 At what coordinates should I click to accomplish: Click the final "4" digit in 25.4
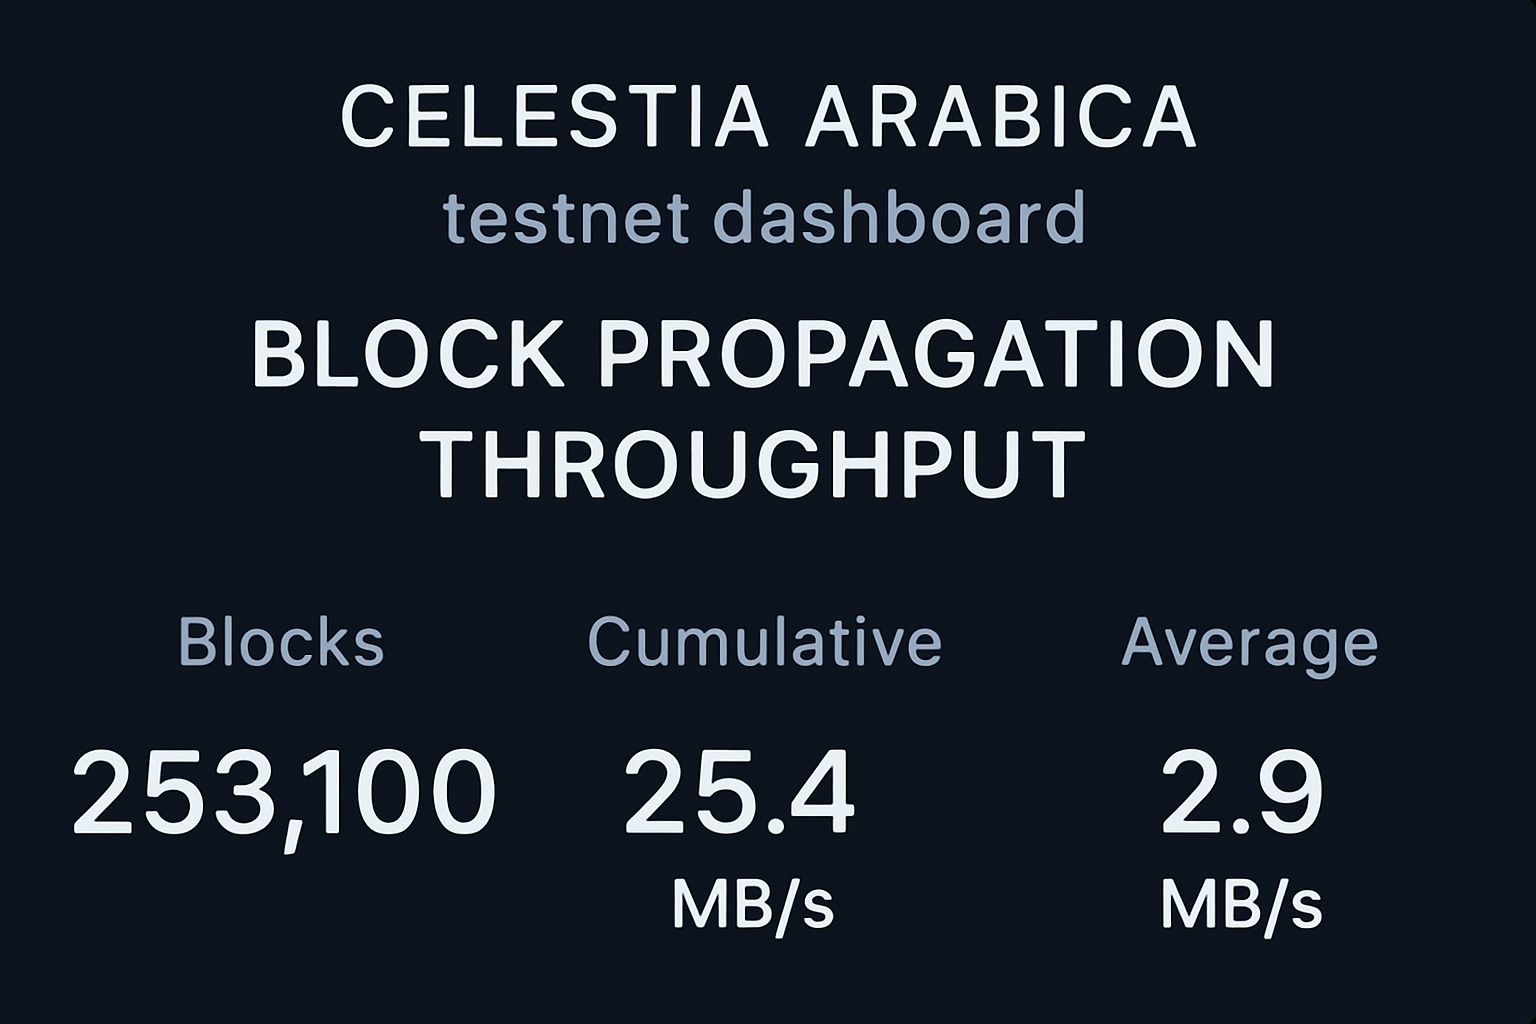(x=816, y=793)
